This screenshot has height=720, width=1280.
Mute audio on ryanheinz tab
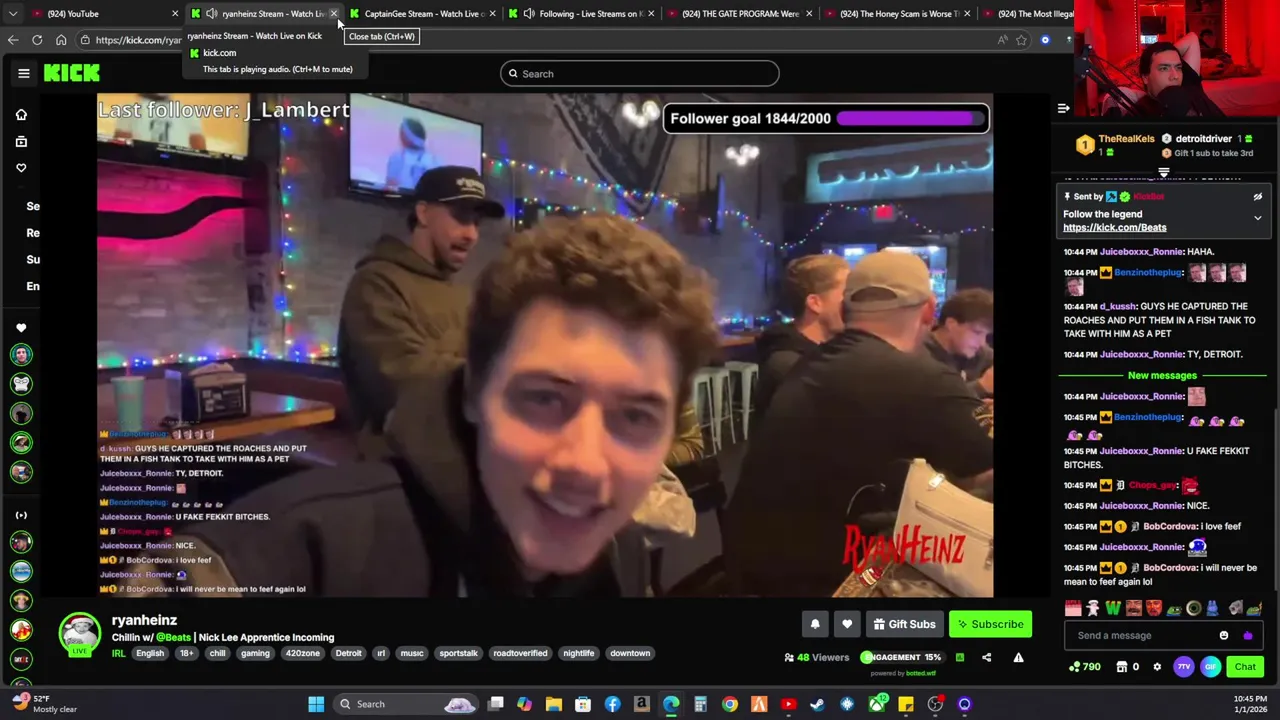coord(211,14)
